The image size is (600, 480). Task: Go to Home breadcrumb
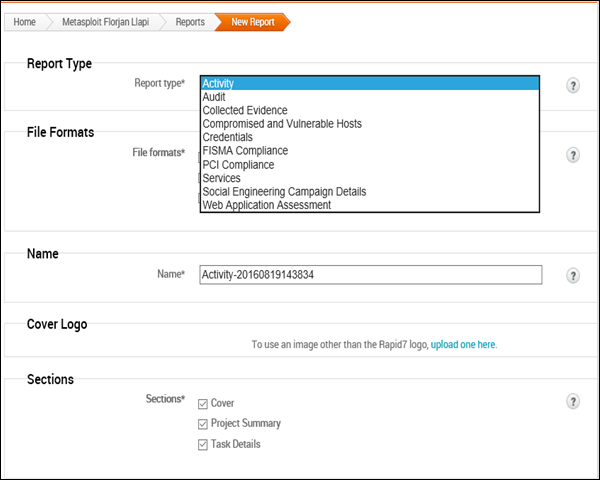pyautogui.click(x=25, y=21)
